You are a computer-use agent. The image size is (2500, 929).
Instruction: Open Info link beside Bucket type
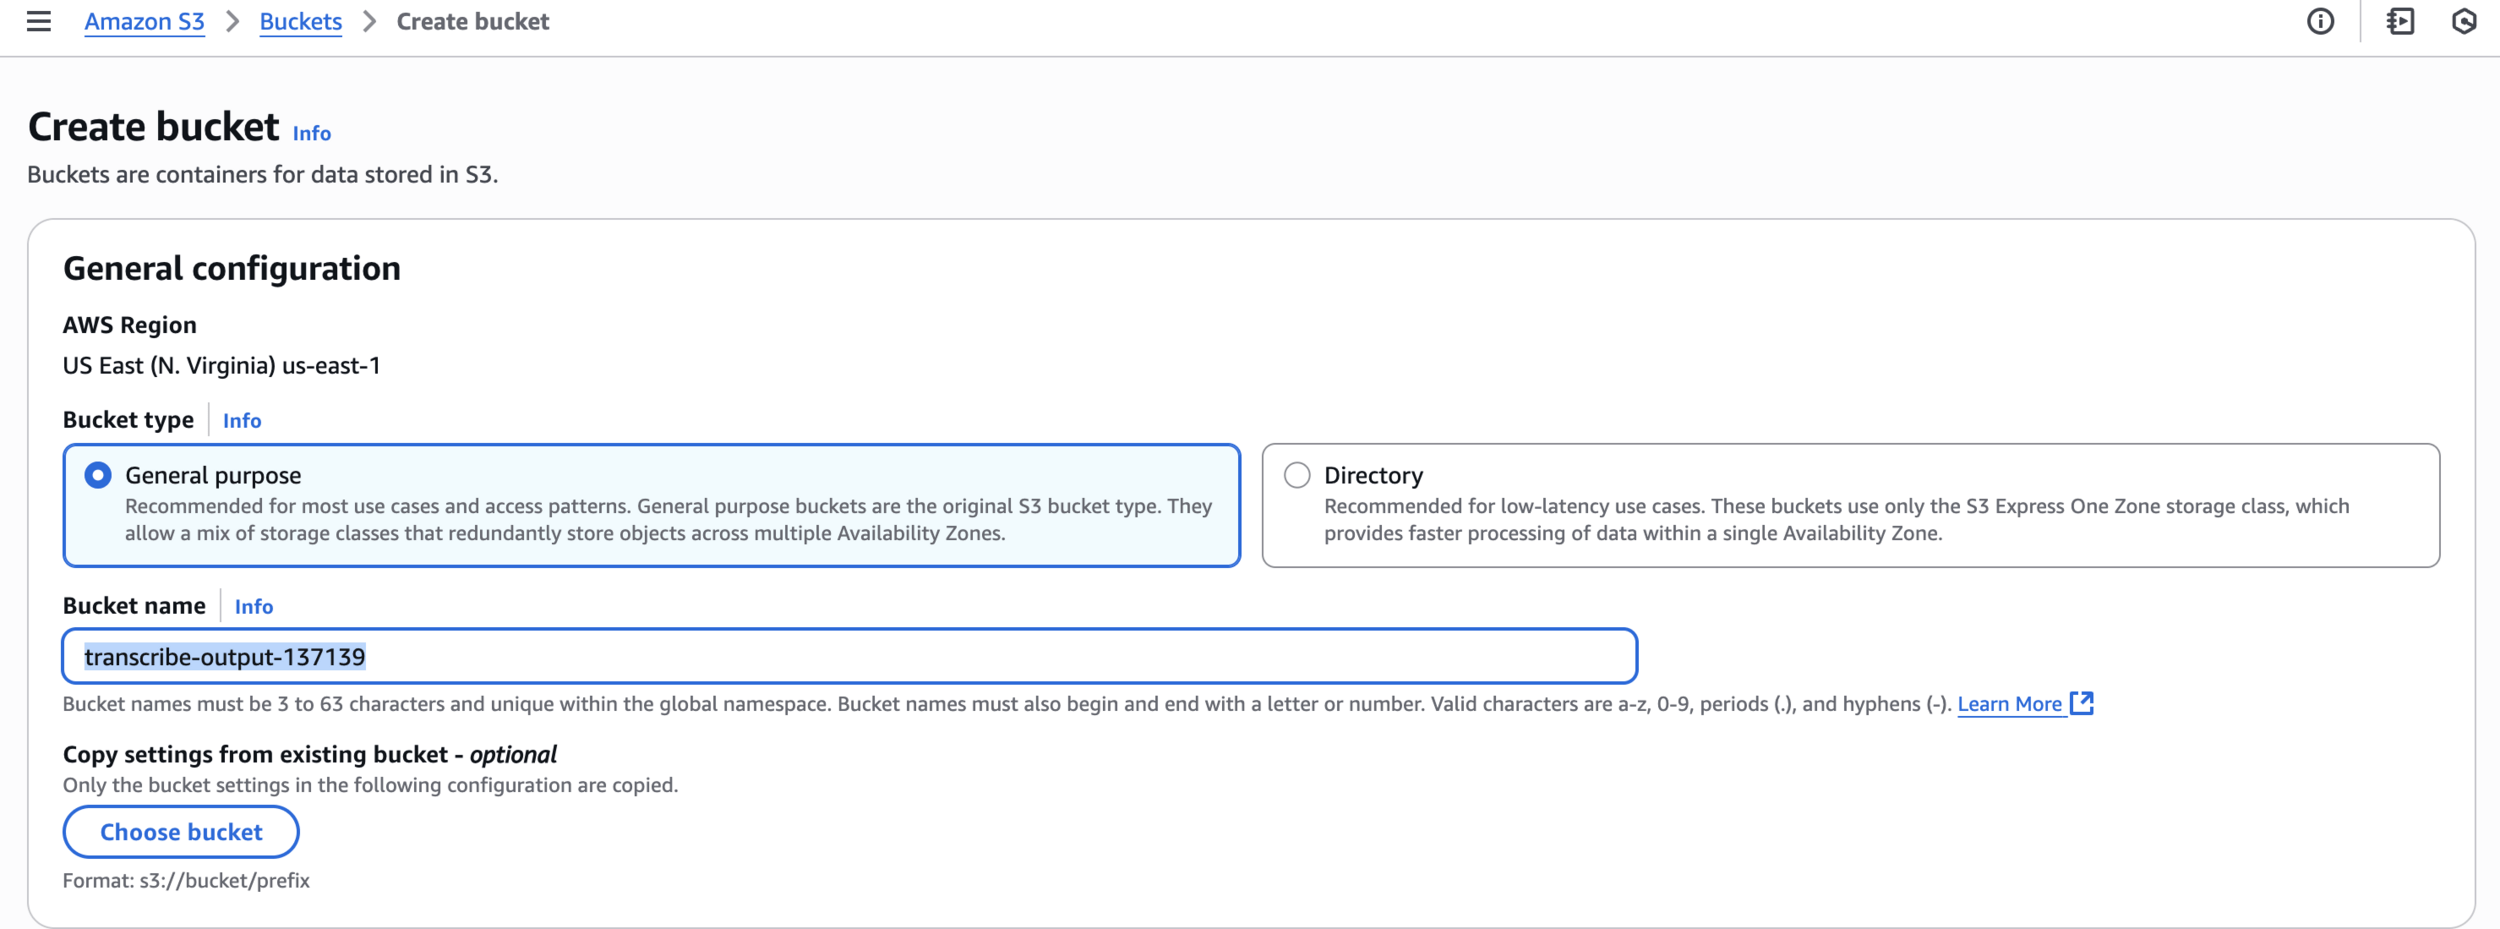[x=242, y=421]
